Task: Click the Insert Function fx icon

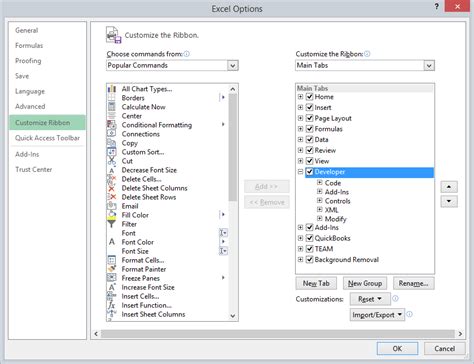Action: [112, 305]
